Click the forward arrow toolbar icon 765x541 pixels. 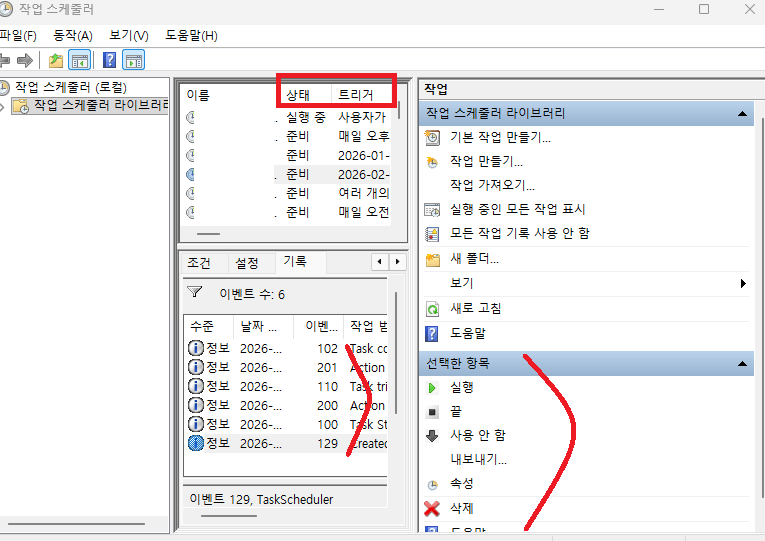click(25, 61)
